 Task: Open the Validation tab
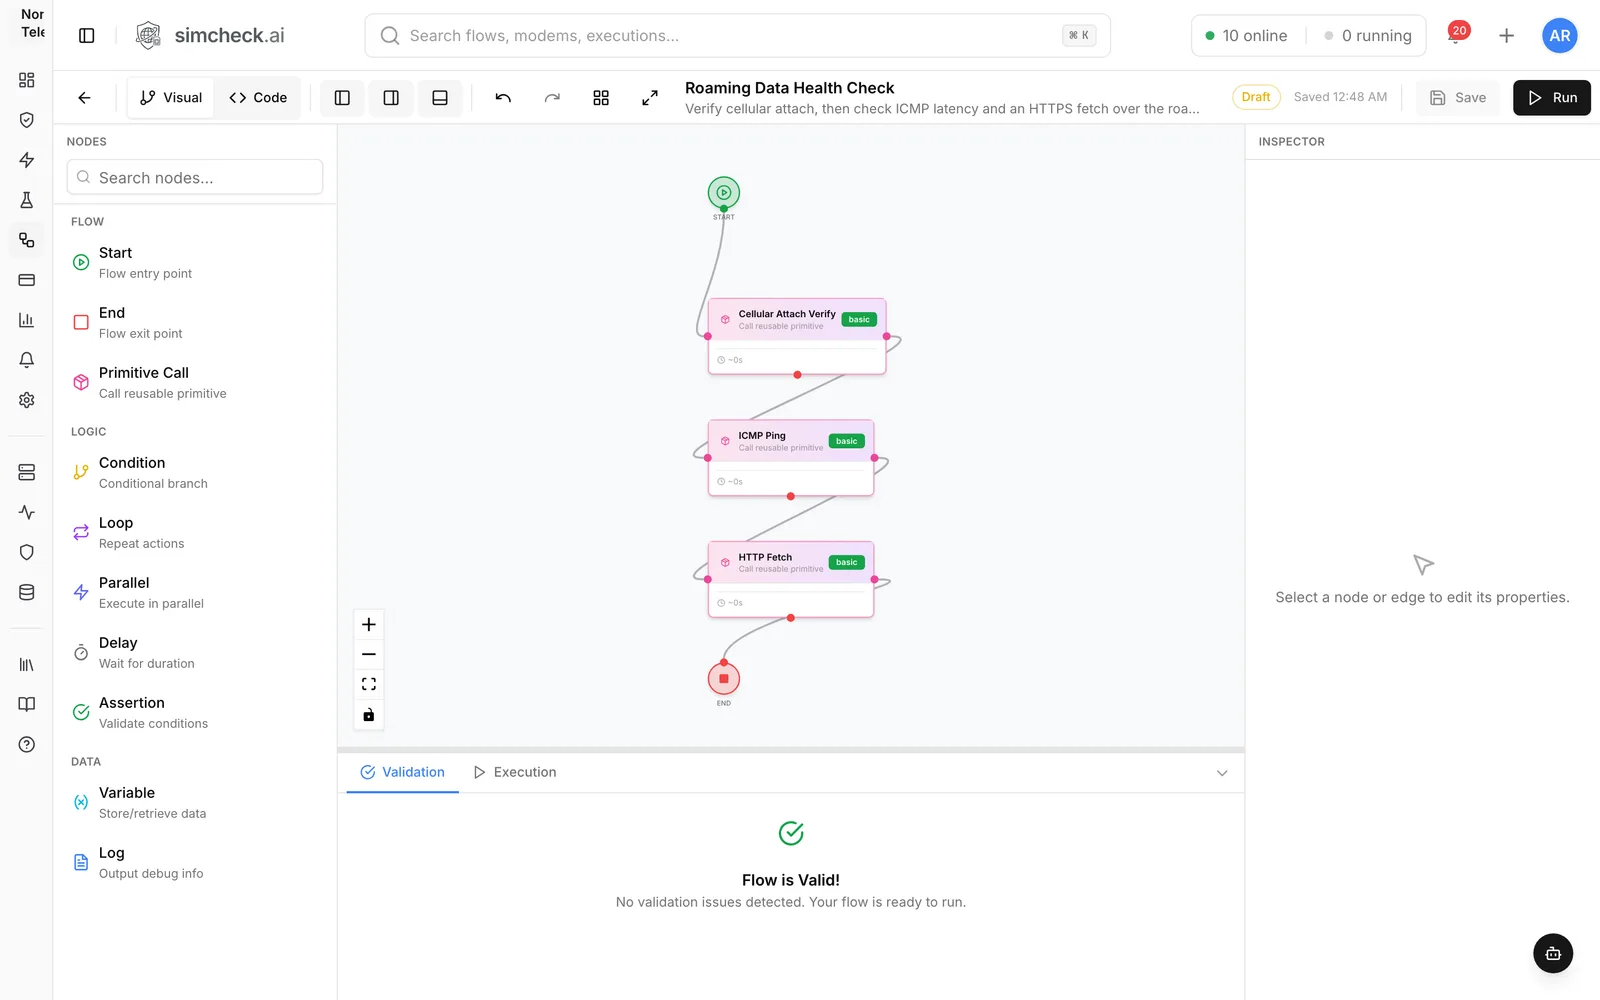coord(402,773)
